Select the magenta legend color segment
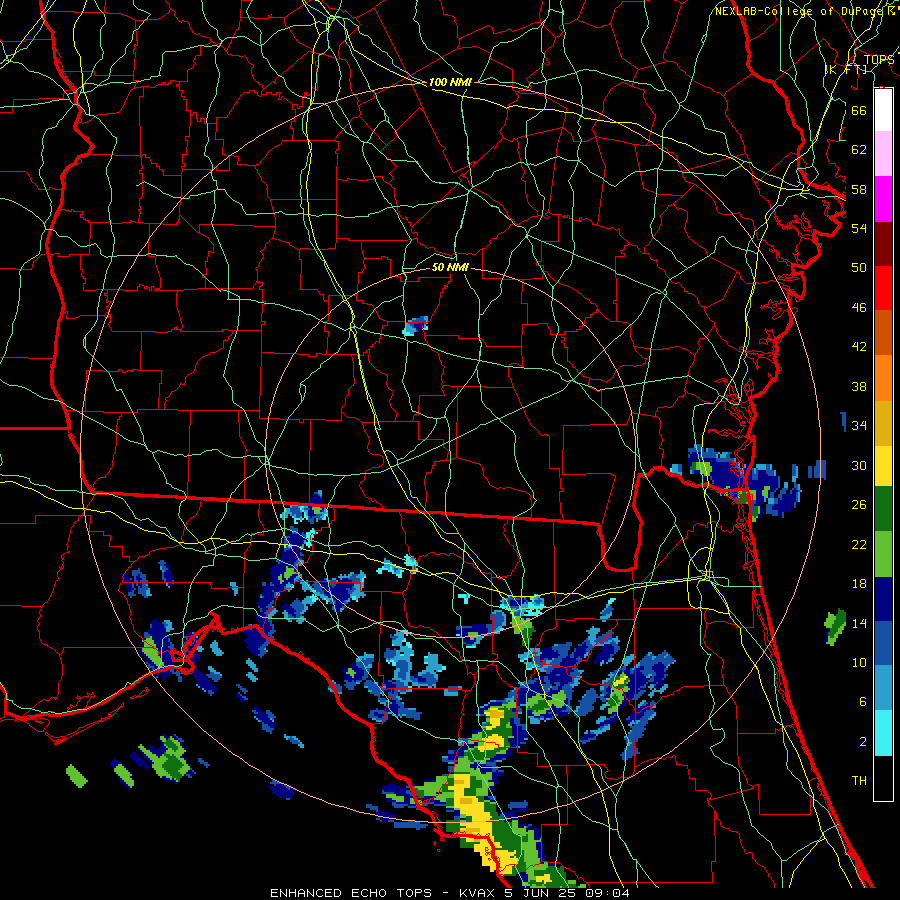 tap(883, 199)
